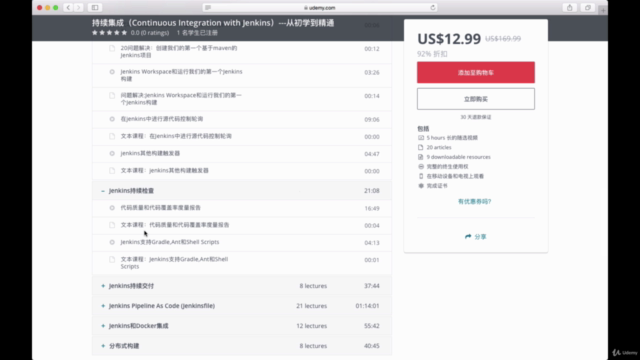Click the 分享 share link
The width and height of the screenshot is (640, 360).
476,236
